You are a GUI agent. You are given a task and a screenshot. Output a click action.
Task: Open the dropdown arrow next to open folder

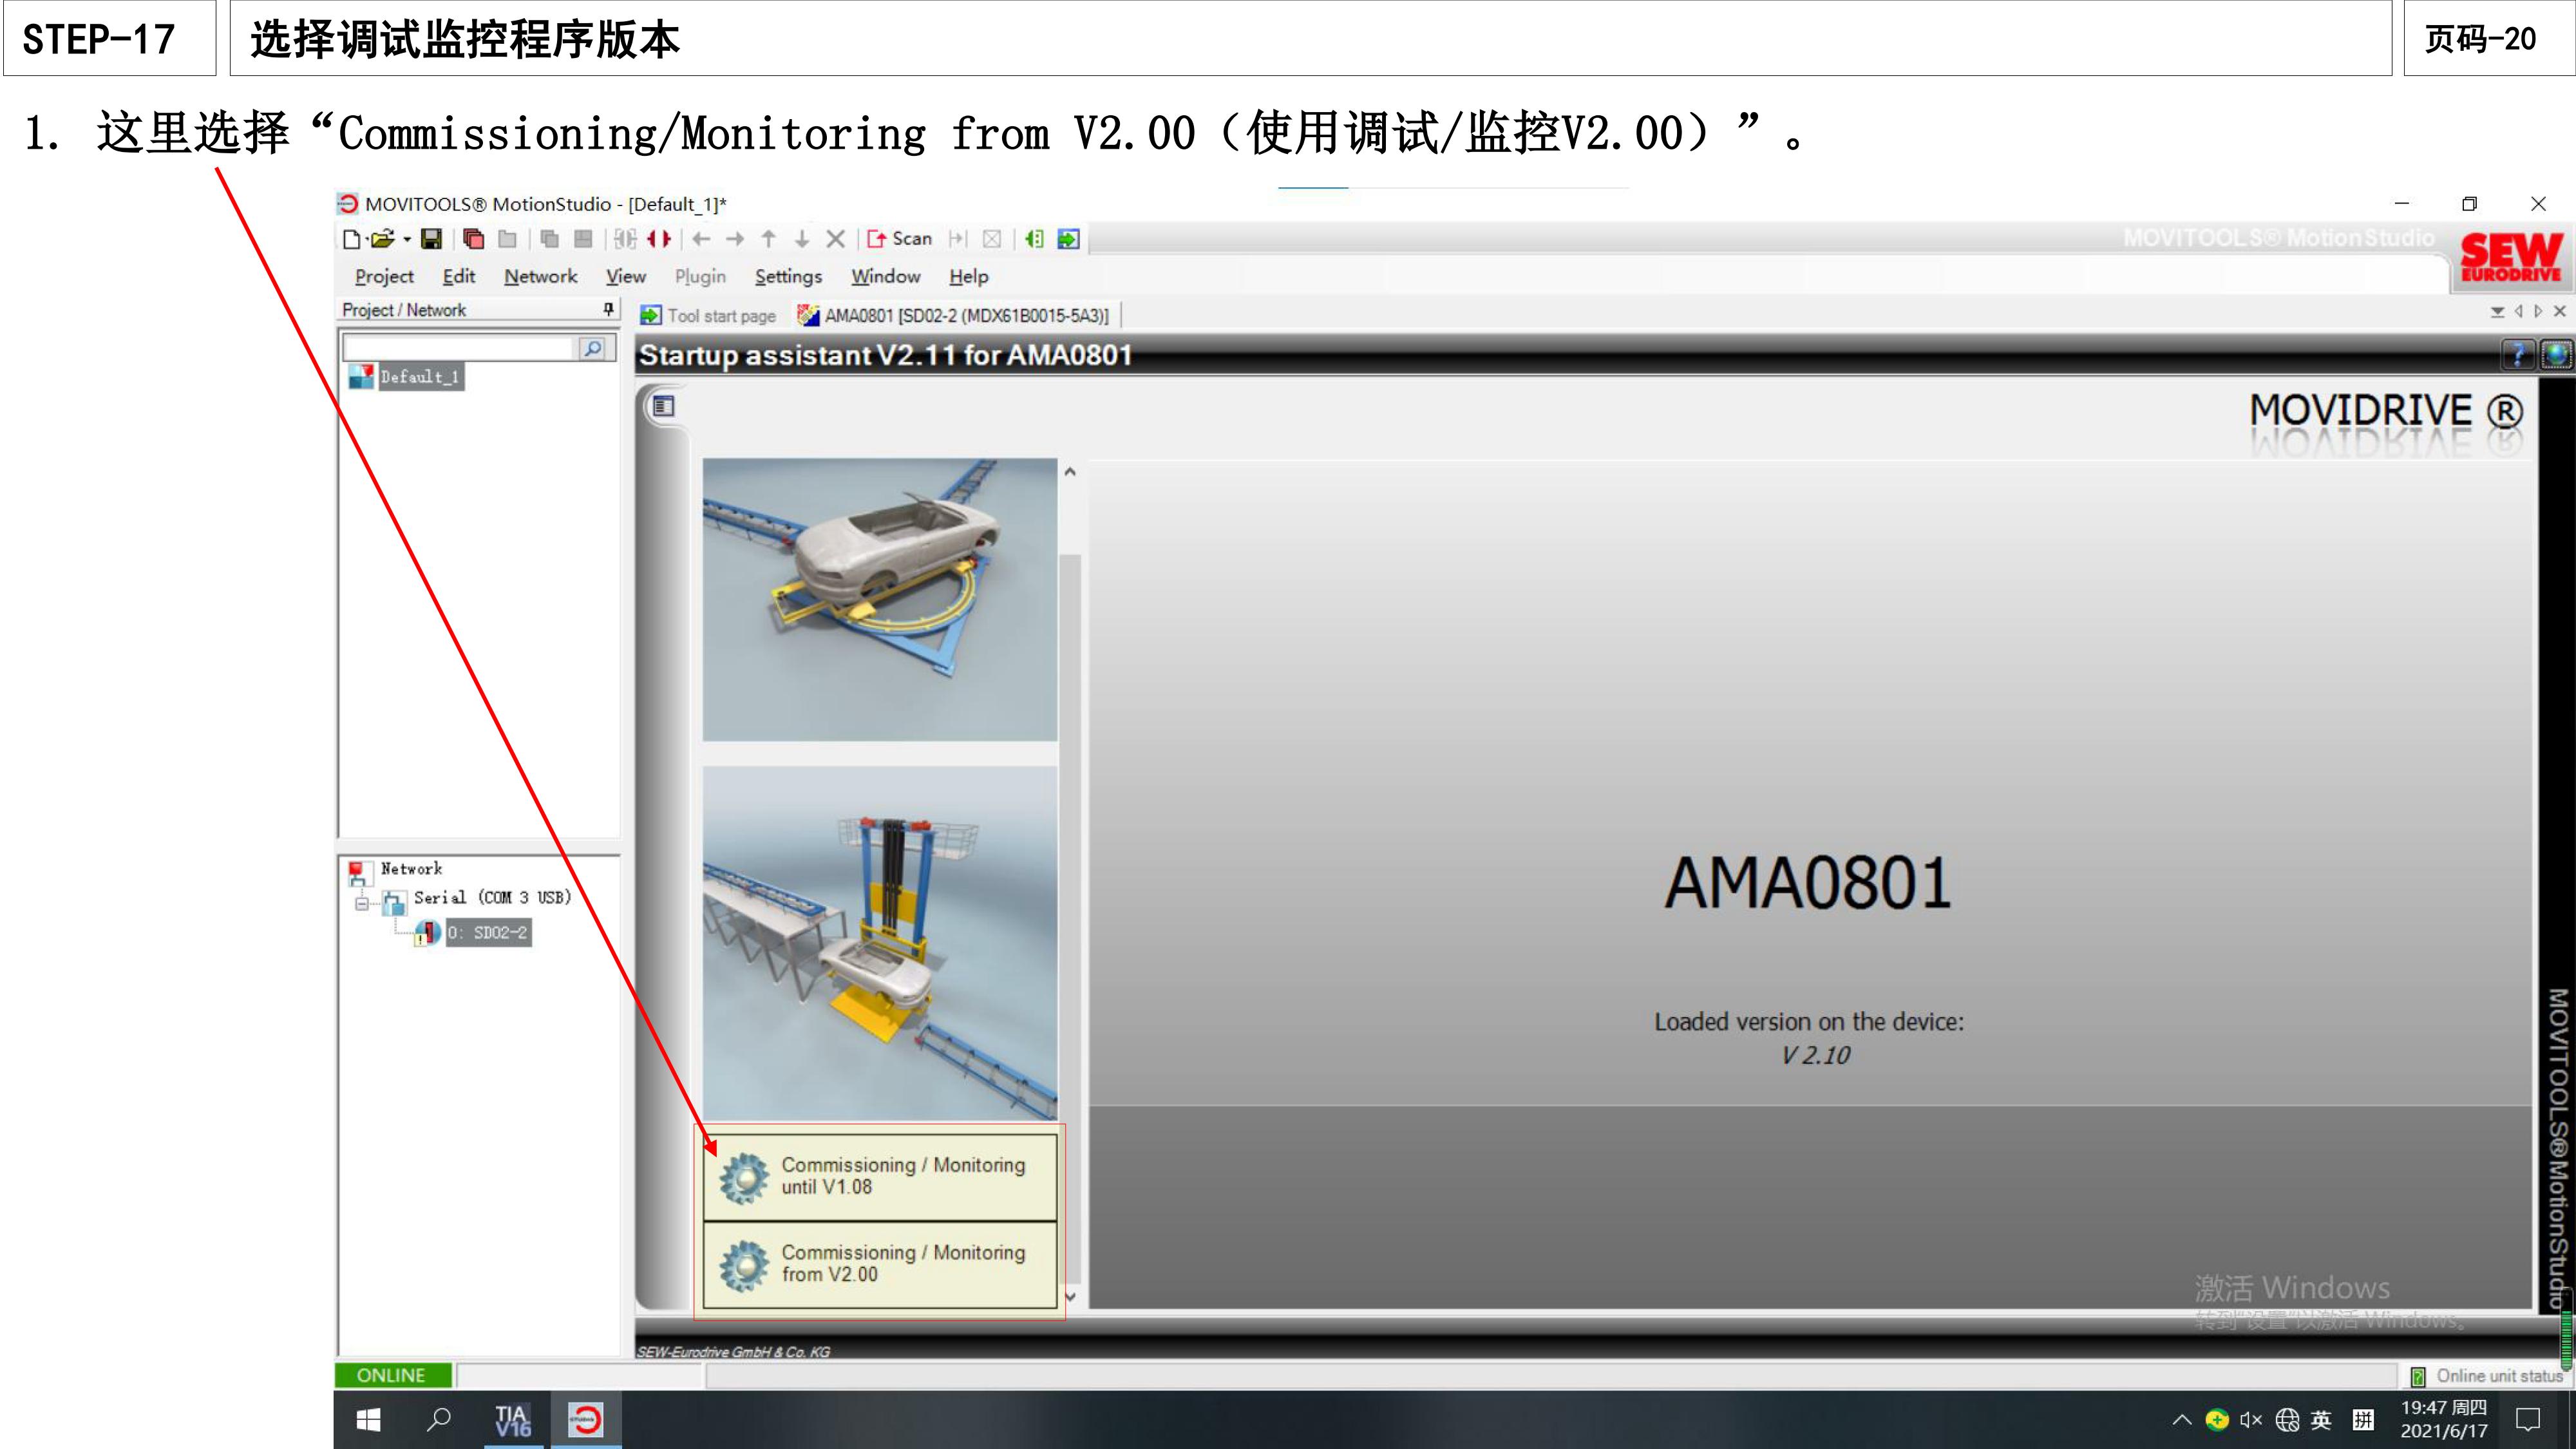click(x=408, y=239)
